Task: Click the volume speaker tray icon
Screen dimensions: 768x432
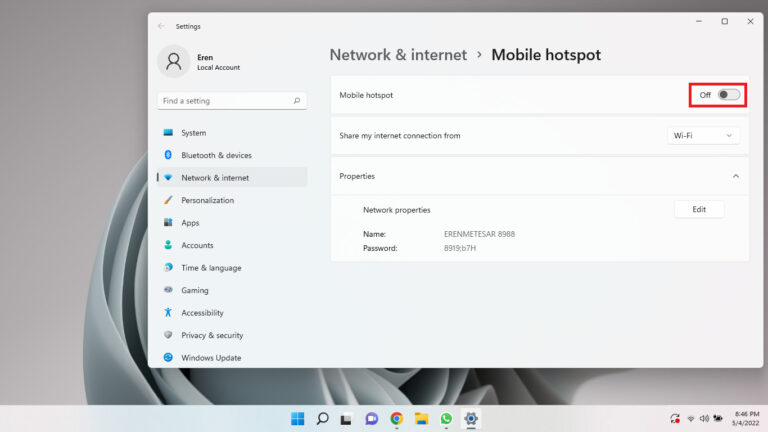Action: [704, 419]
